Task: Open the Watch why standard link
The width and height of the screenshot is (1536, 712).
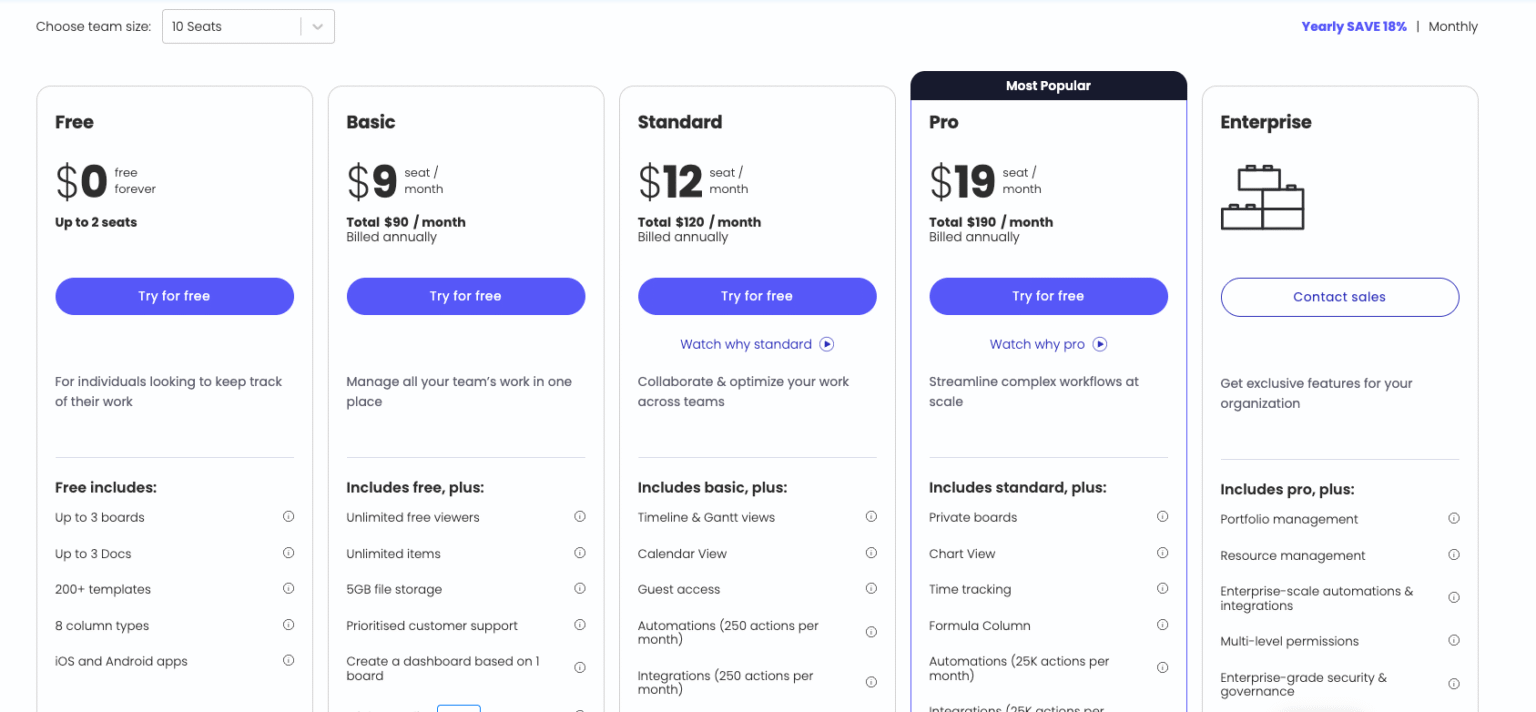Action: [746, 344]
